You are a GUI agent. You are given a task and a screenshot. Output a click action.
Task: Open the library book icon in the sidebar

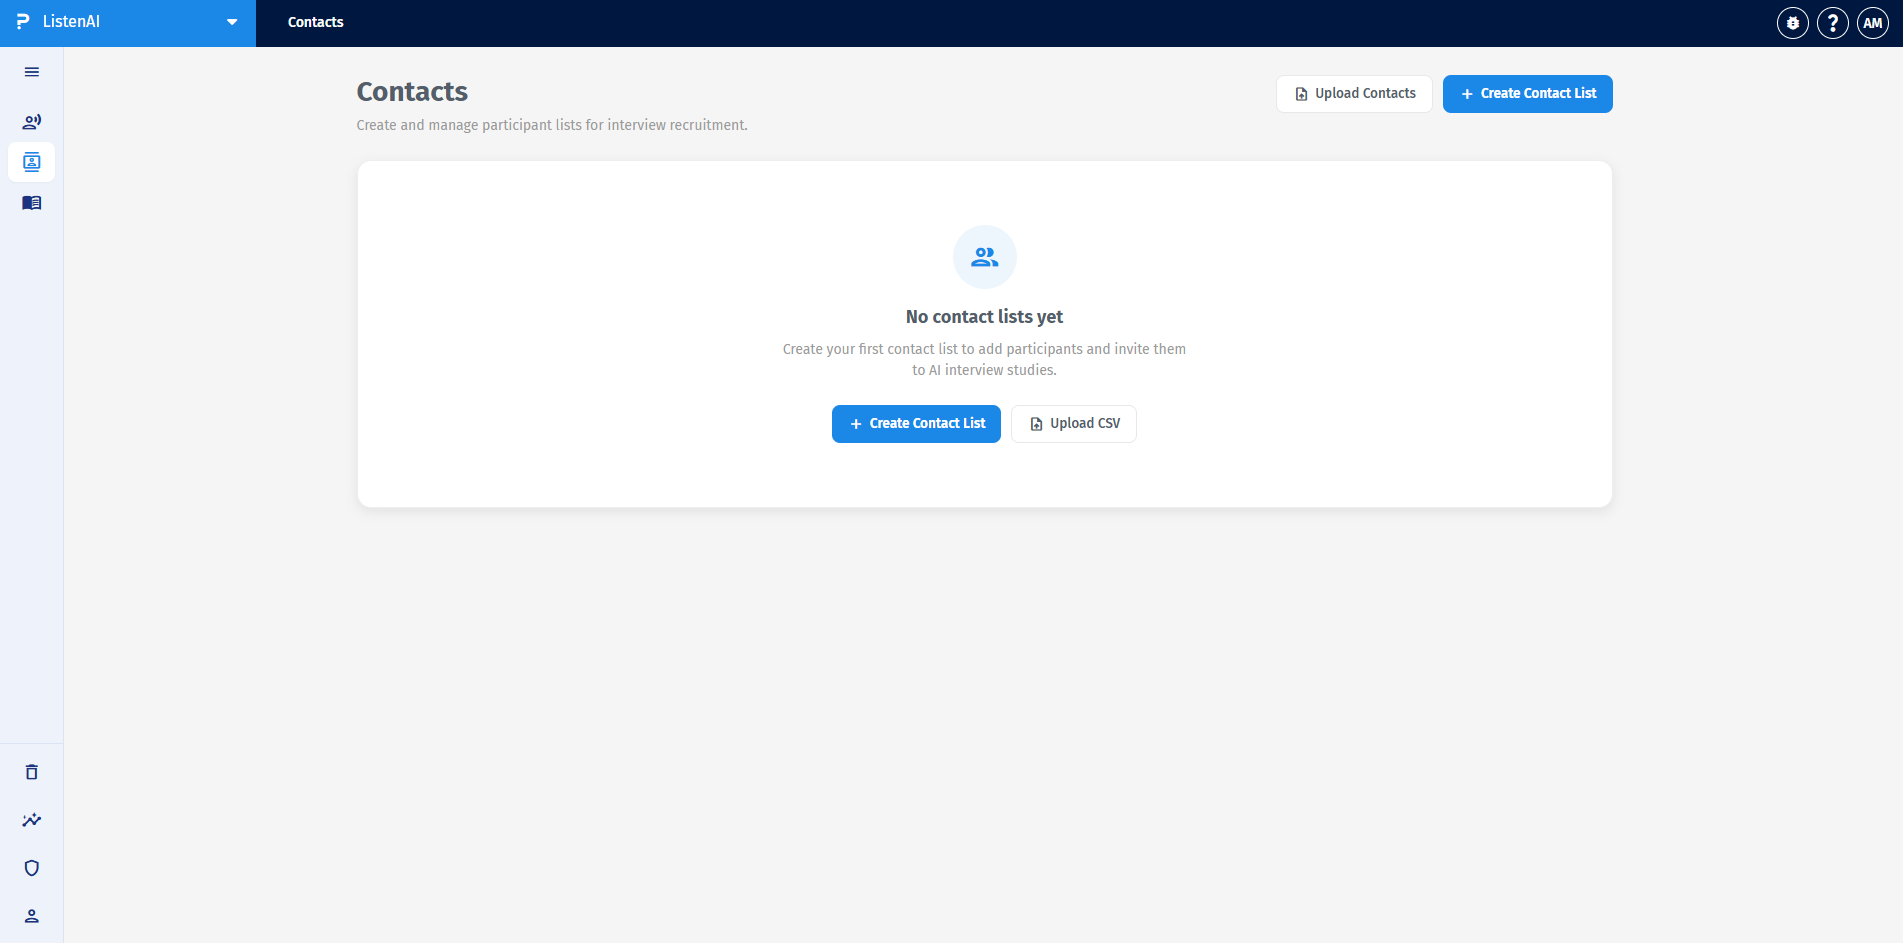pos(32,203)
